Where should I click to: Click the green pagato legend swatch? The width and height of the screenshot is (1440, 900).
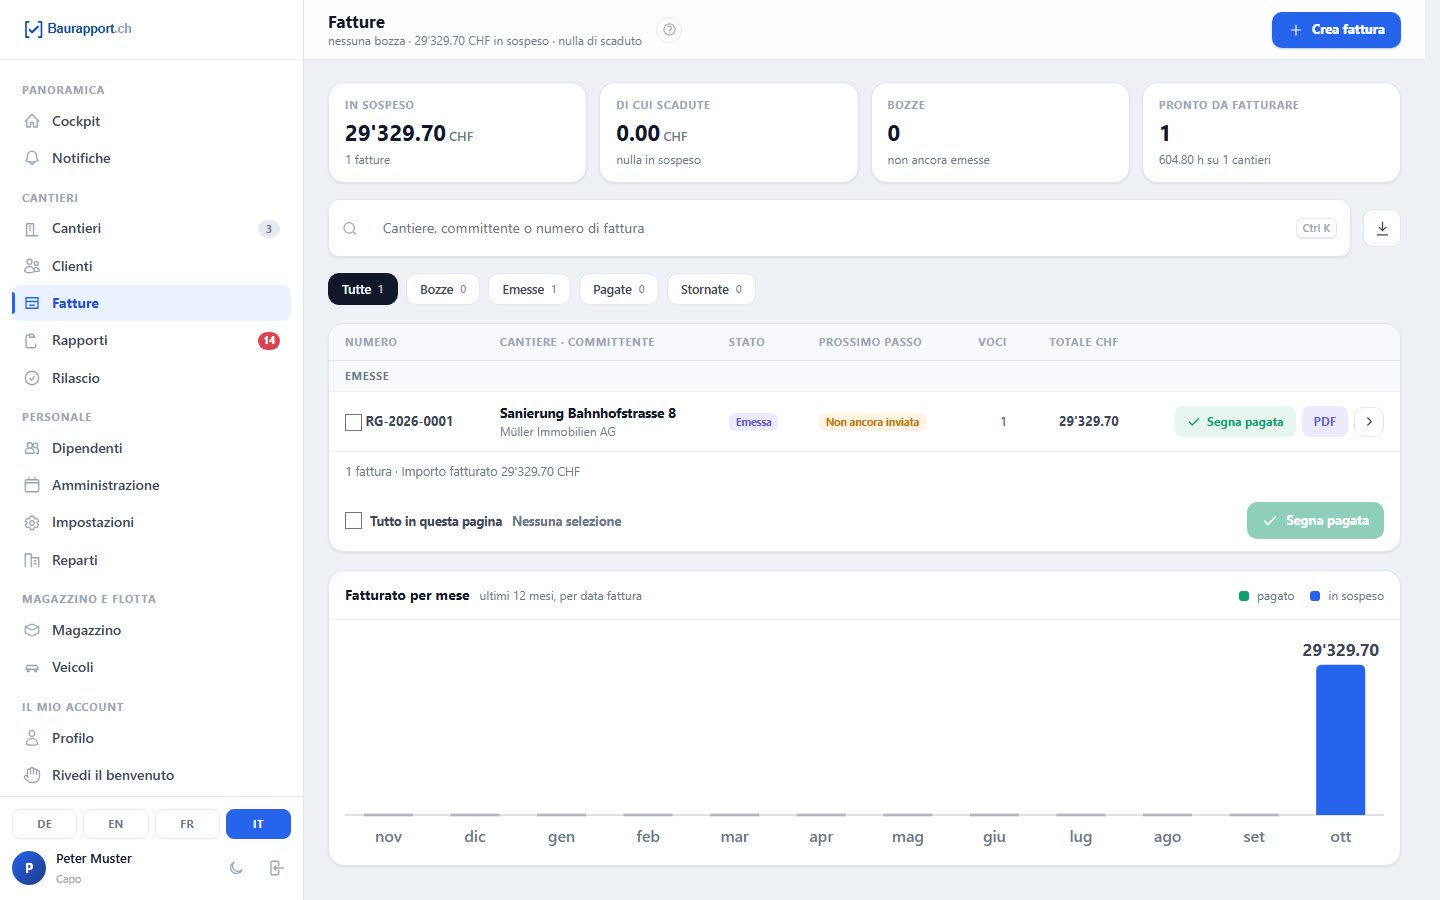point(1244,596)
